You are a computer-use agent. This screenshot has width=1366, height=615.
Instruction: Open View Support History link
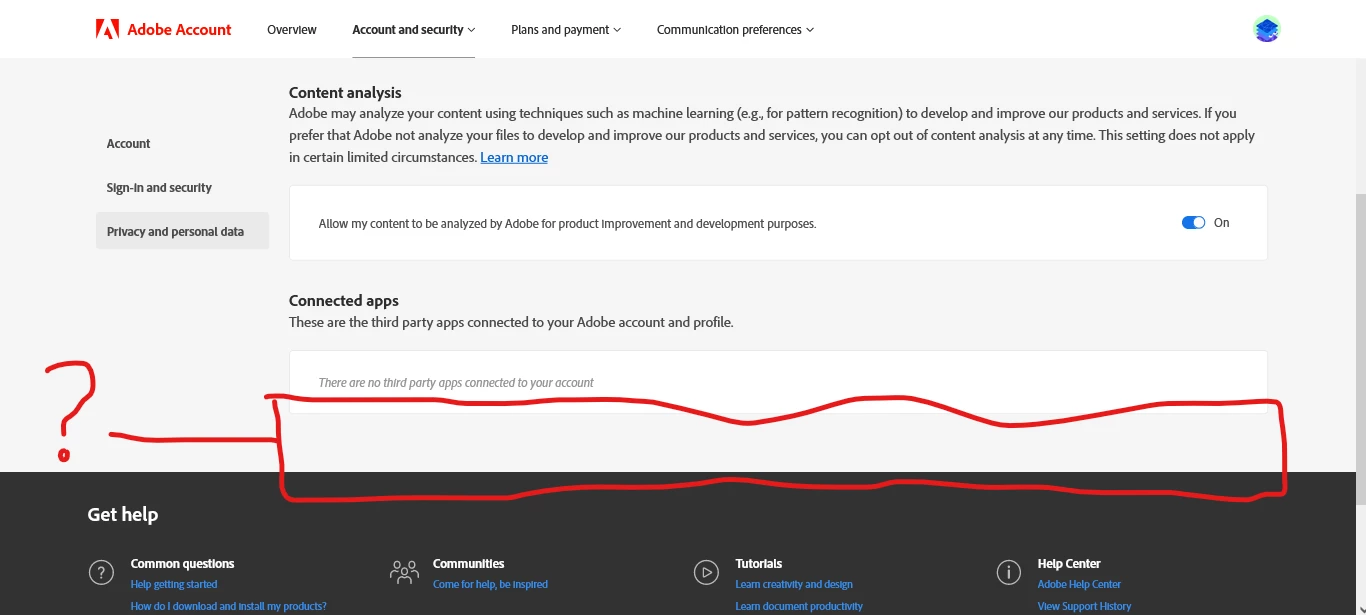[x=1084, y=606]
